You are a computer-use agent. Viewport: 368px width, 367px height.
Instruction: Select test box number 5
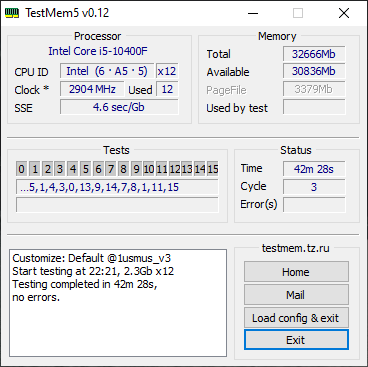85,169
